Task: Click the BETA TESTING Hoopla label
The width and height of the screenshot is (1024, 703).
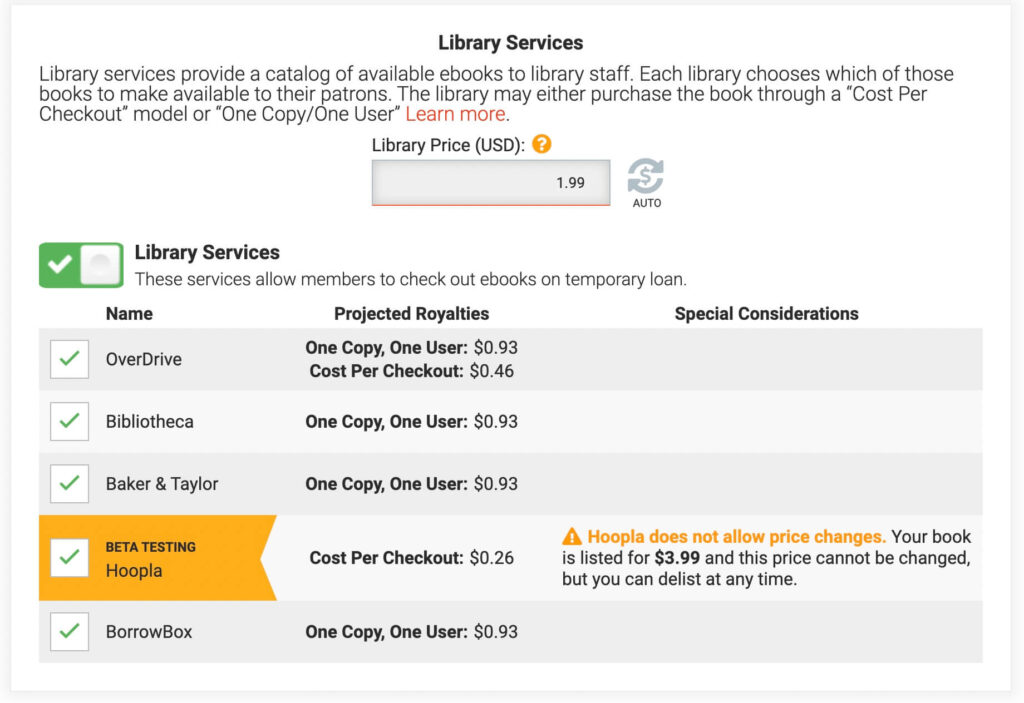Action: [150, 559]
